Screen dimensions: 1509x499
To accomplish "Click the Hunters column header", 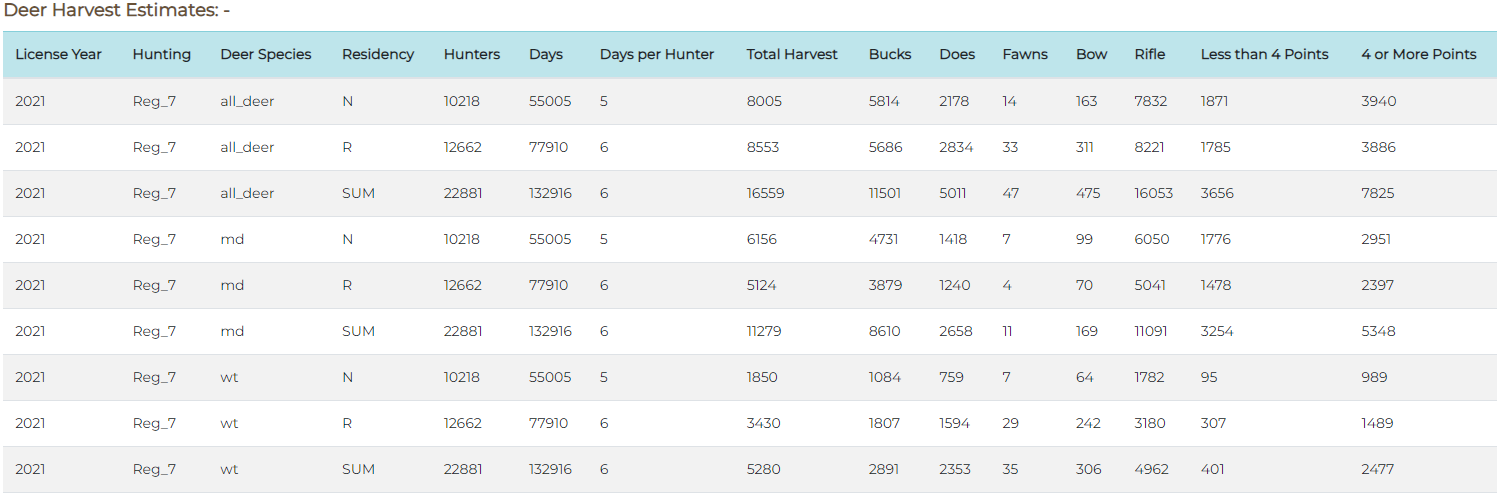I will point(472,55).
